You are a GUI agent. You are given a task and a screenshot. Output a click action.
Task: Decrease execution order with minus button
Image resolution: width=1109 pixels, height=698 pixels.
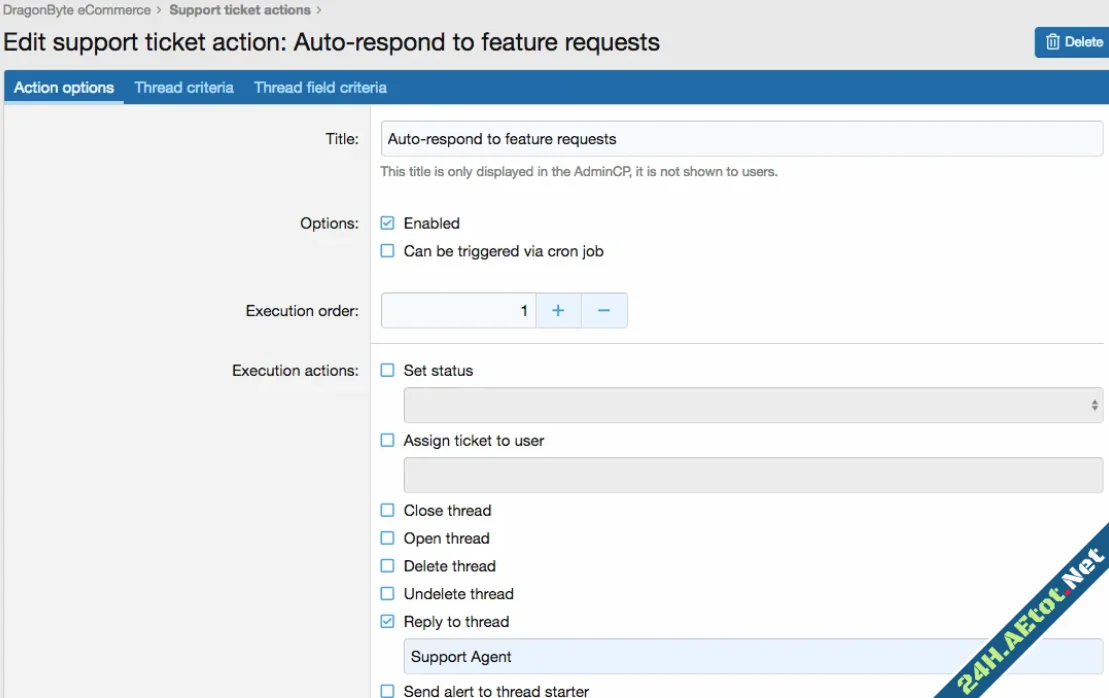[x=604, y=311]
